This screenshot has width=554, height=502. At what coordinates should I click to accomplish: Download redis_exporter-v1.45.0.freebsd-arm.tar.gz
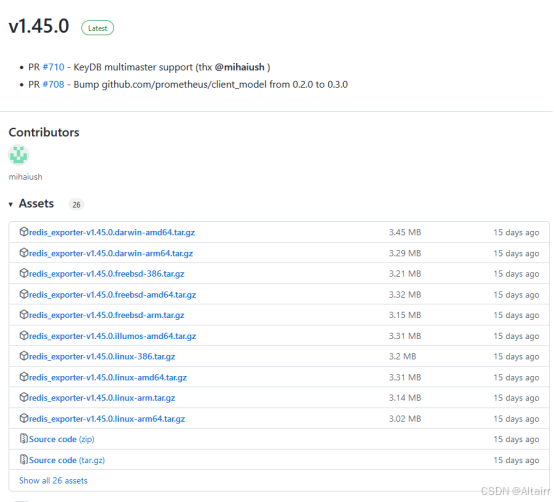107,315
